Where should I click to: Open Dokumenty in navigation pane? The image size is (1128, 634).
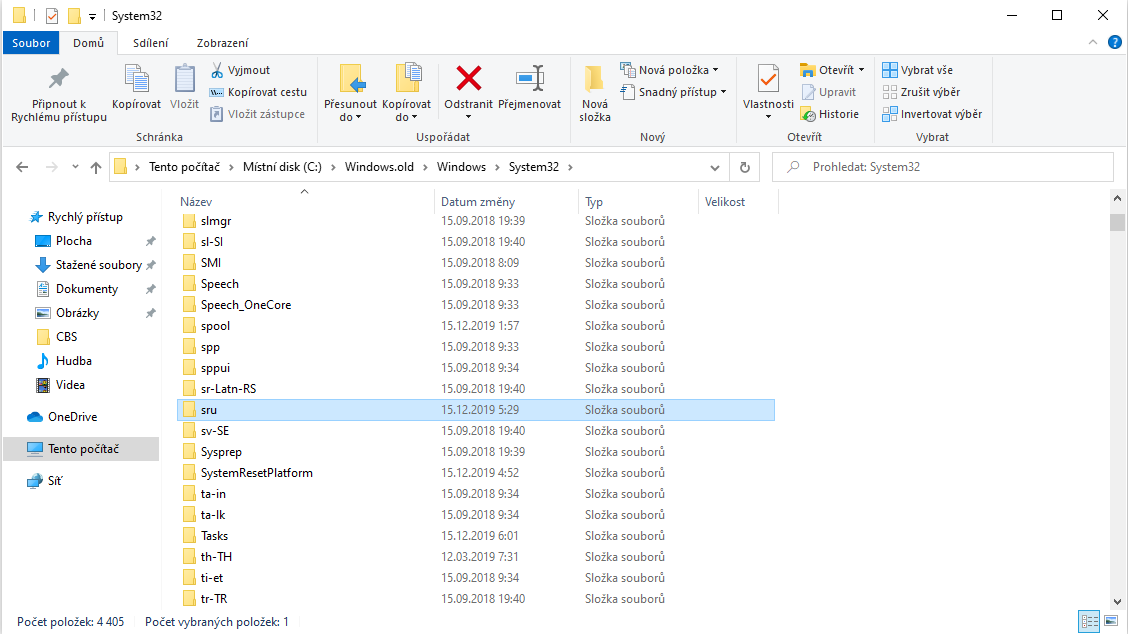(86, 289)
